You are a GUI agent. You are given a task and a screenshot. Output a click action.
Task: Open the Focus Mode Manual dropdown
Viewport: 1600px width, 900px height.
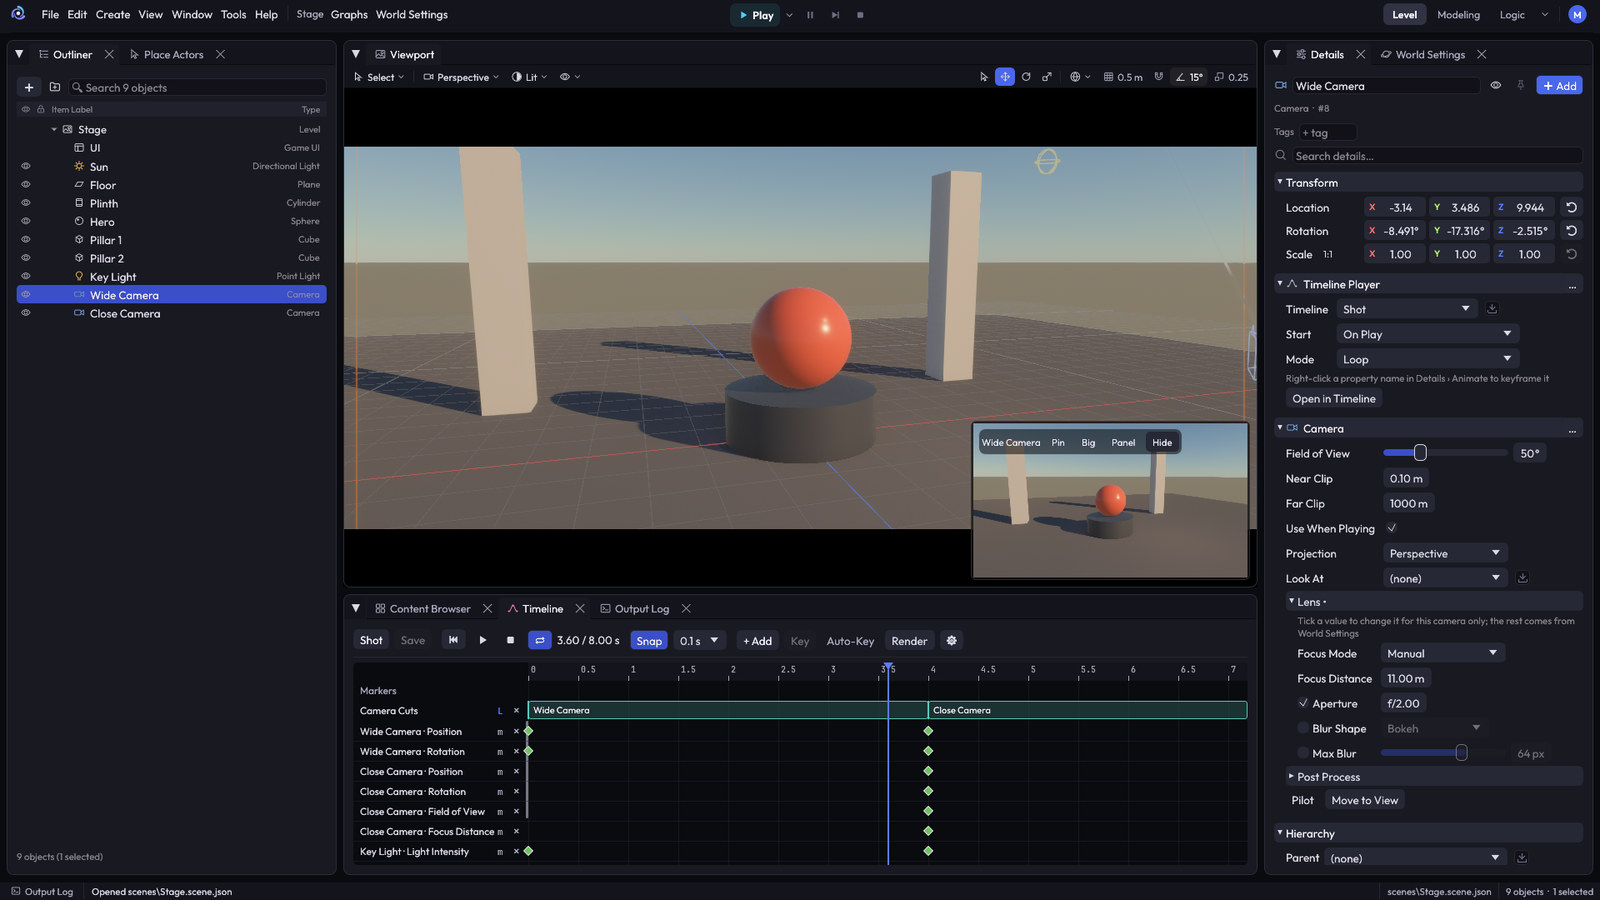pyautogui.click(x=1442, y=653)
